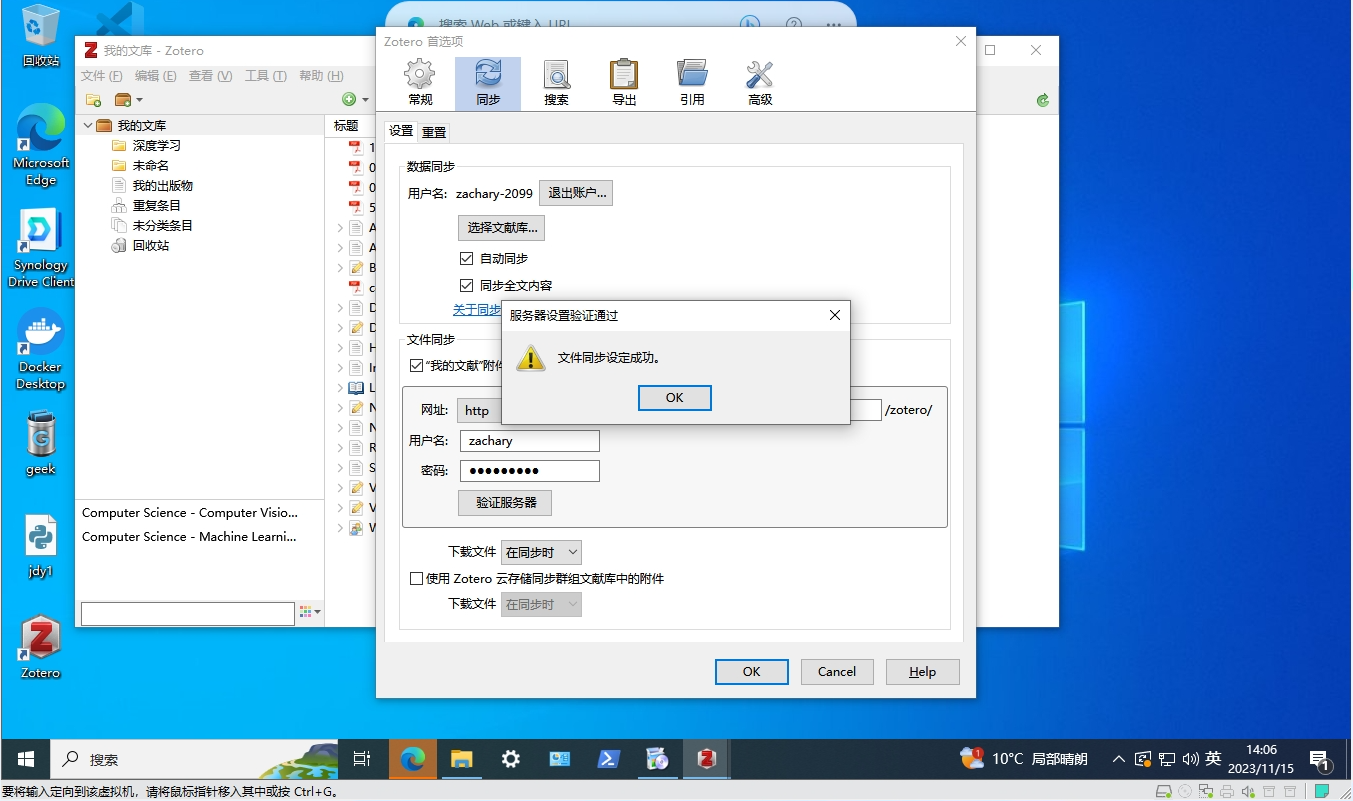Image resolution: width=1353 pixels, height=801 pixels.
Task: Open the 导出 export preferences pane
Action: coord(624,83)
